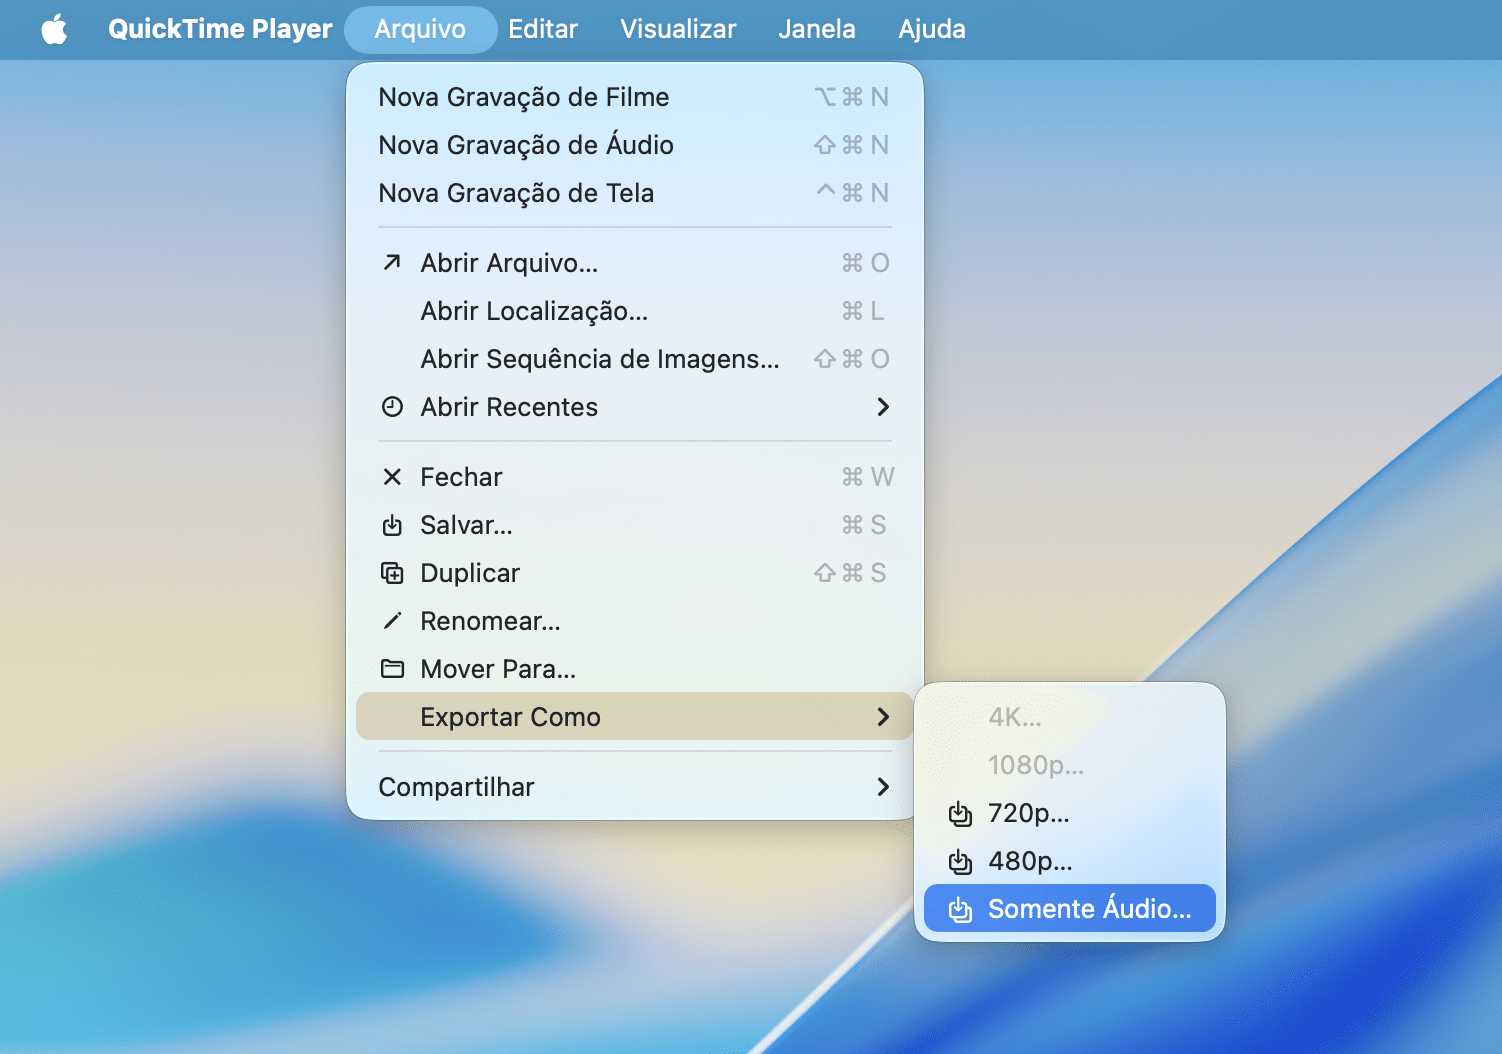Click the X icon next to Fechar
Viewport: 1502px width, 1054px height.
click(392, 477)
